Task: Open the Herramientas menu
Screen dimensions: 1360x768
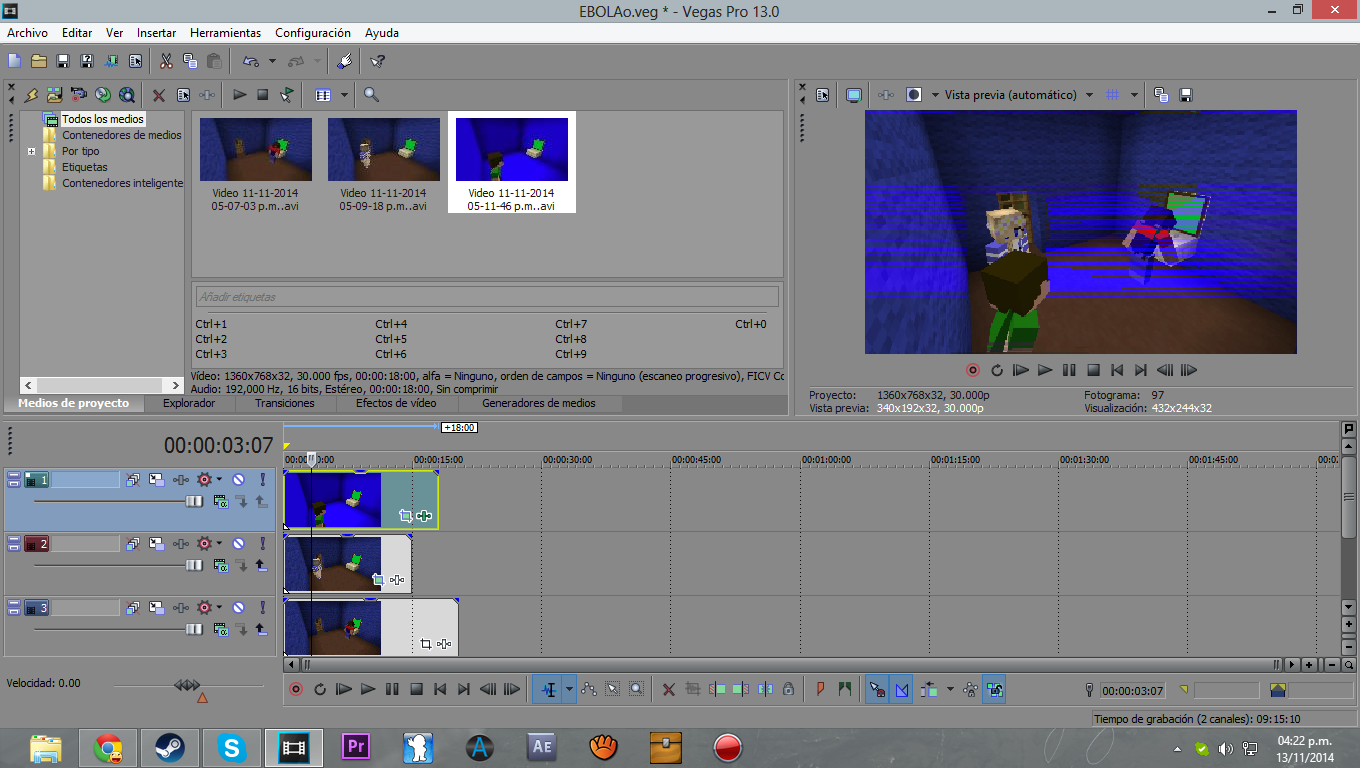Action: (x=225, y=33)
